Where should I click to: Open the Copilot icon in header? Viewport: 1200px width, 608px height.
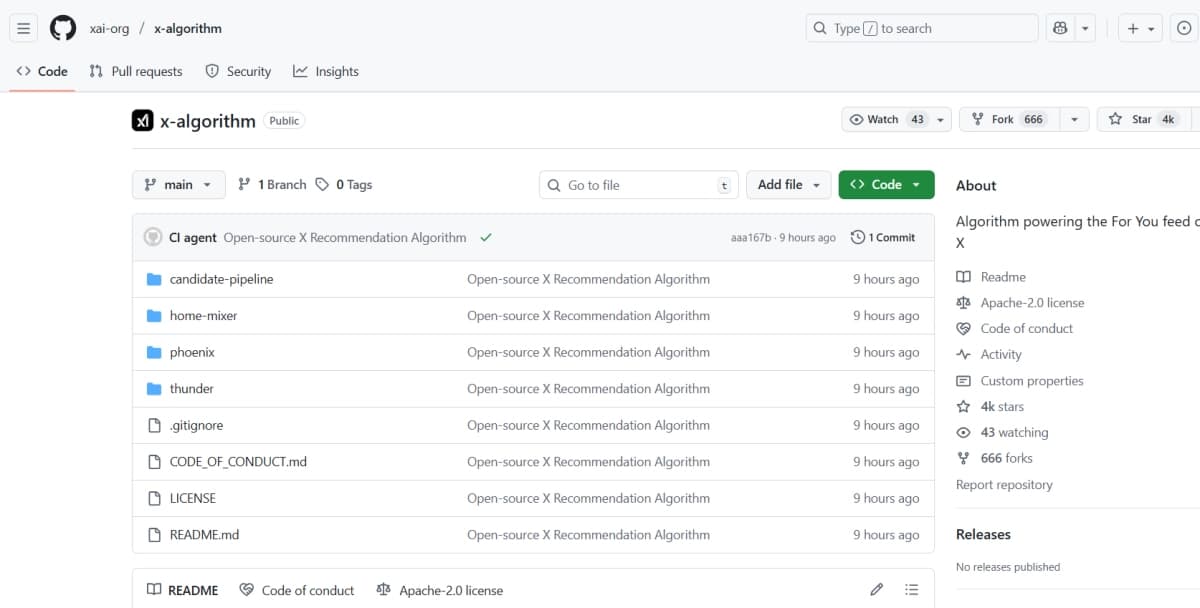point(1059,29)
